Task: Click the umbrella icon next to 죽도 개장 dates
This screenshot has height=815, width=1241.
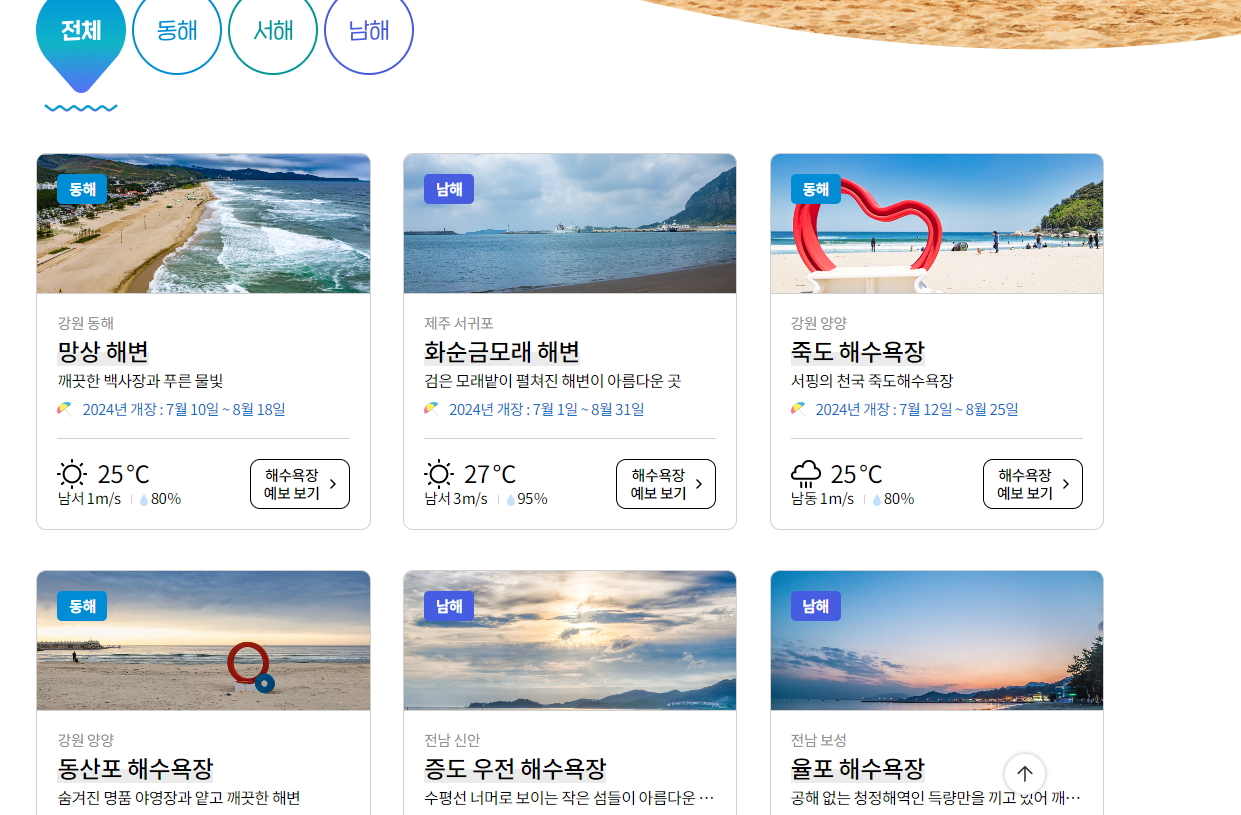Action: pyautogui.click(x=797, y=408)
